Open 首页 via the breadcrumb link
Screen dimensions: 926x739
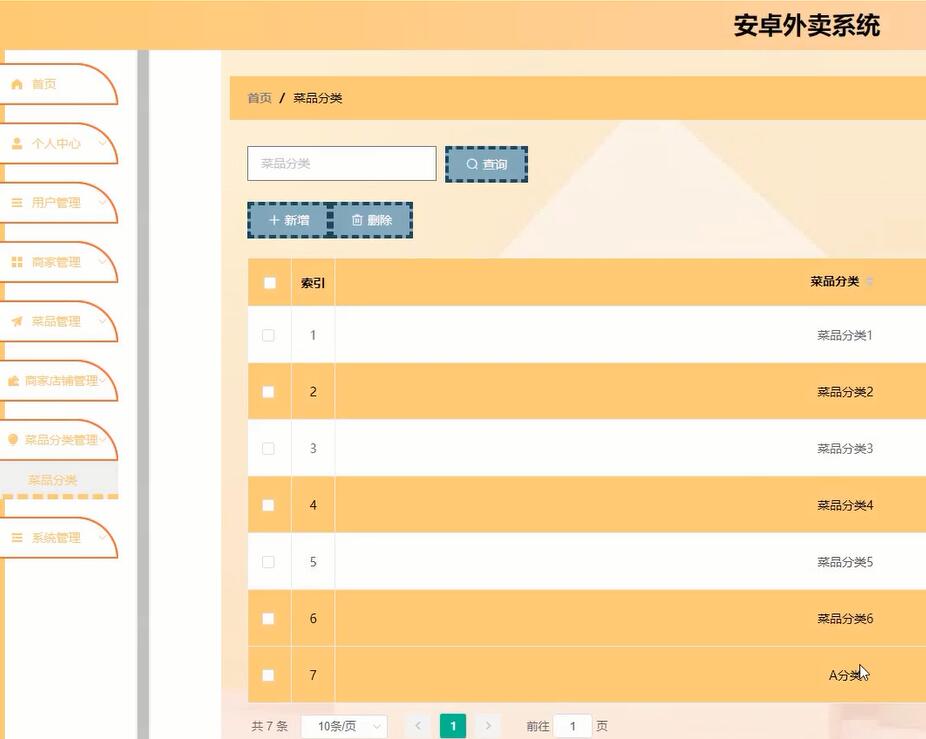(x=258, y=98)
